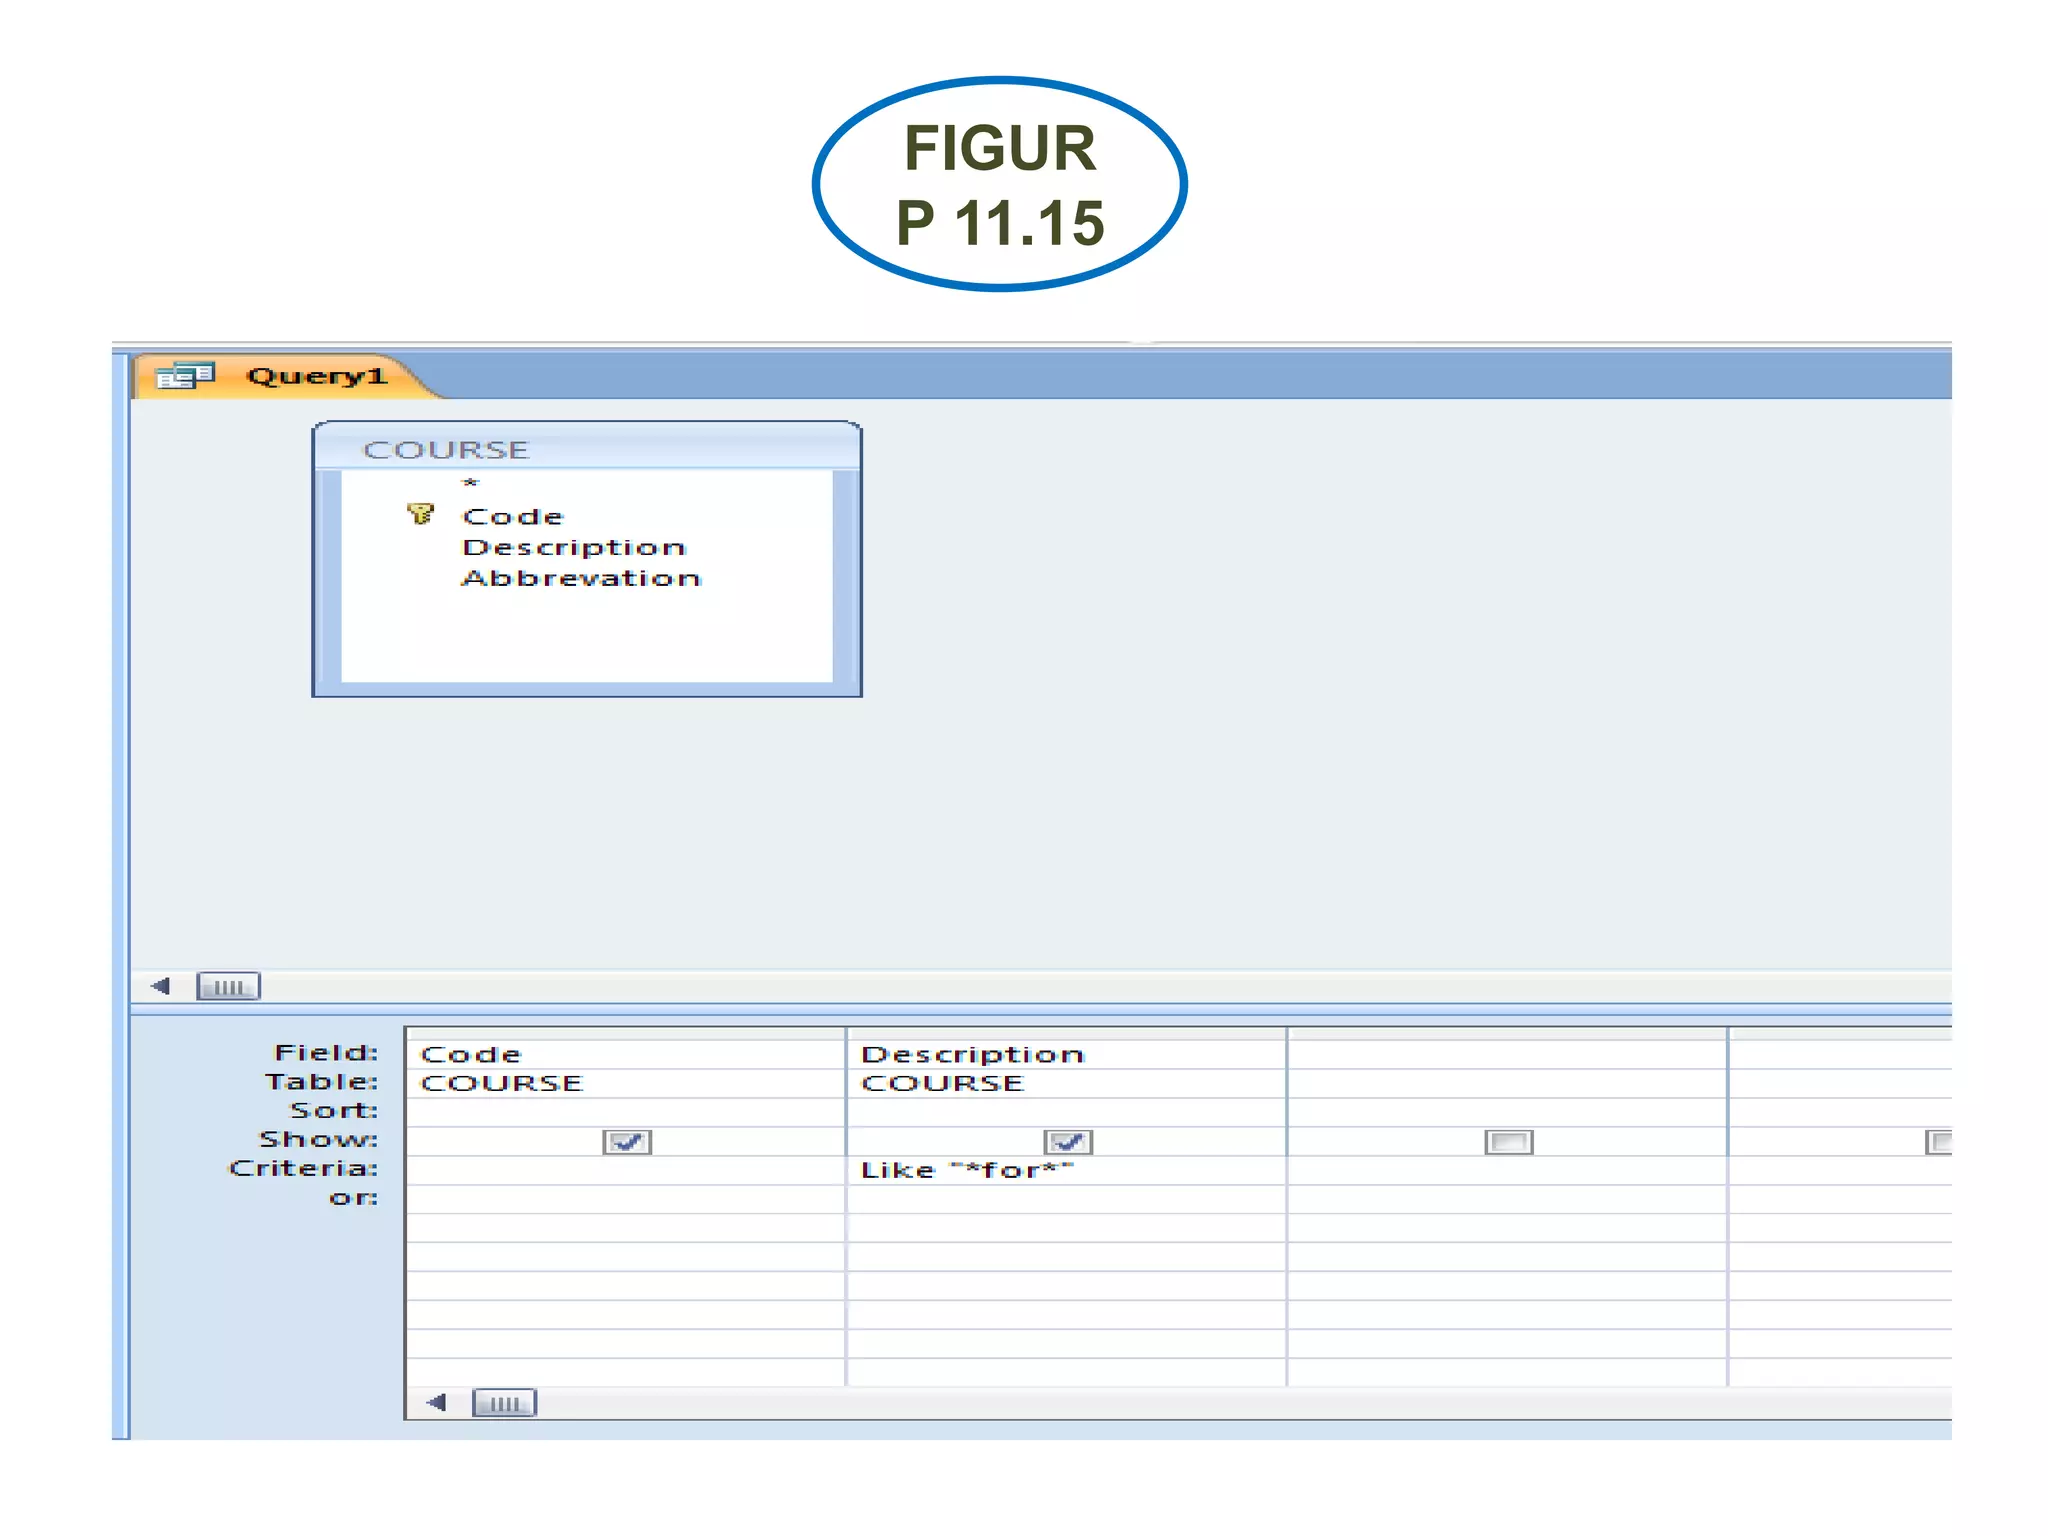Click the design grid scrollbar thumb
The width and height of the screenshot is (2048, 1536).
(504, 1404)
